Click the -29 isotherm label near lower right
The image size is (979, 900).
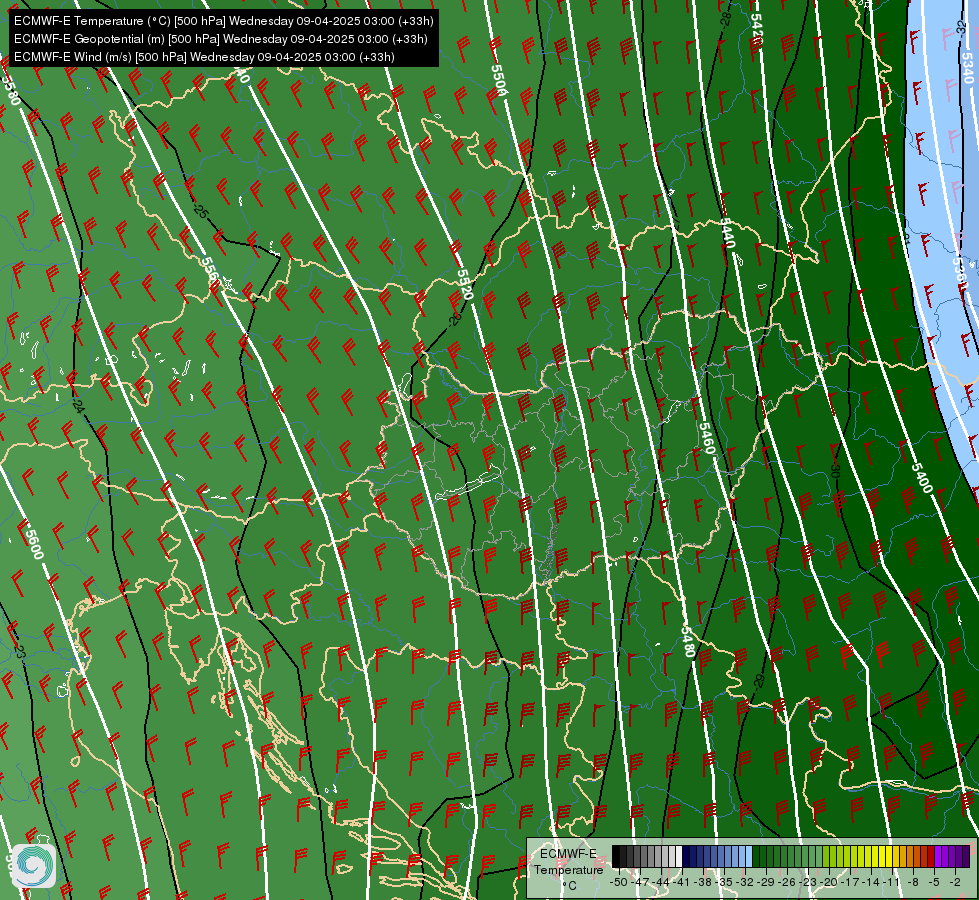pos(759,681)
